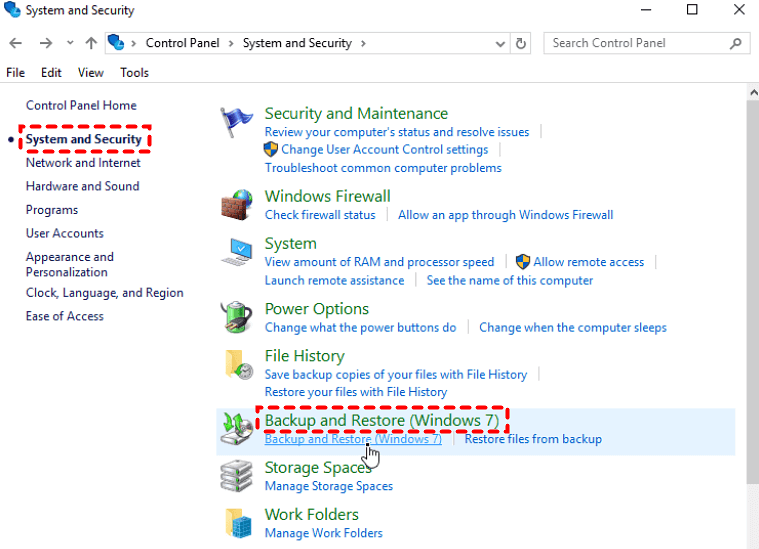Click the Windows Firewall brick wall icon
Viewport: 759px width, 549px height.
tap(236, 204)
